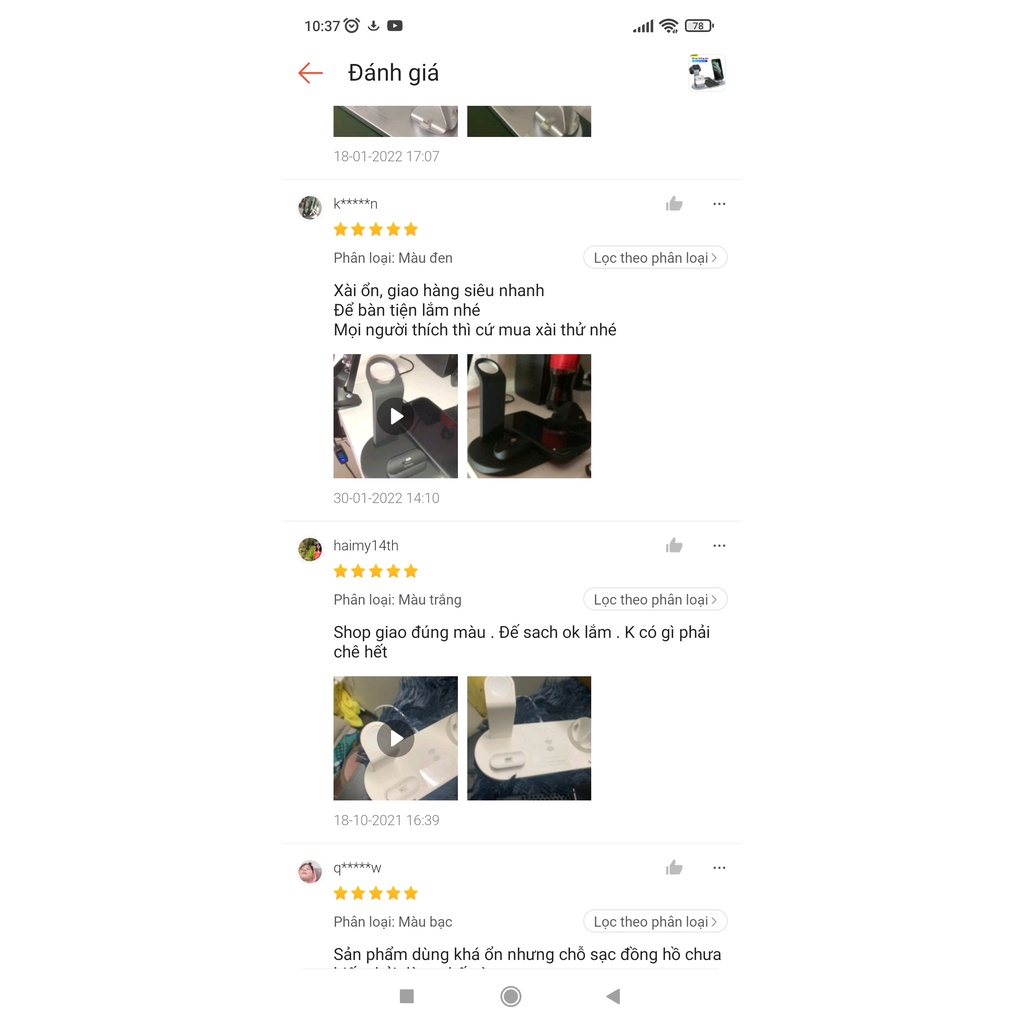Open the black charger stand photo
The image size is (1024, 1024).
pyautogui.click(x=529, y=416)
